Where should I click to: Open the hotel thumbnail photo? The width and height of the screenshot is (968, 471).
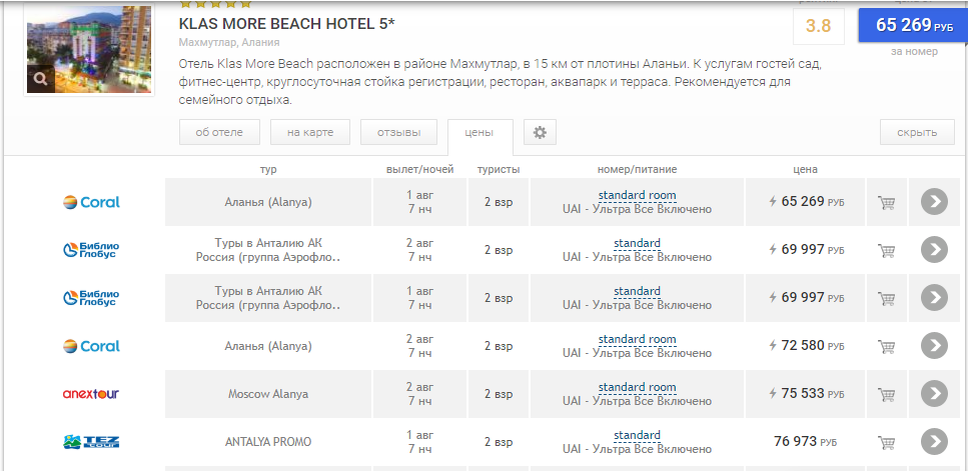click(x=89, y=49)
